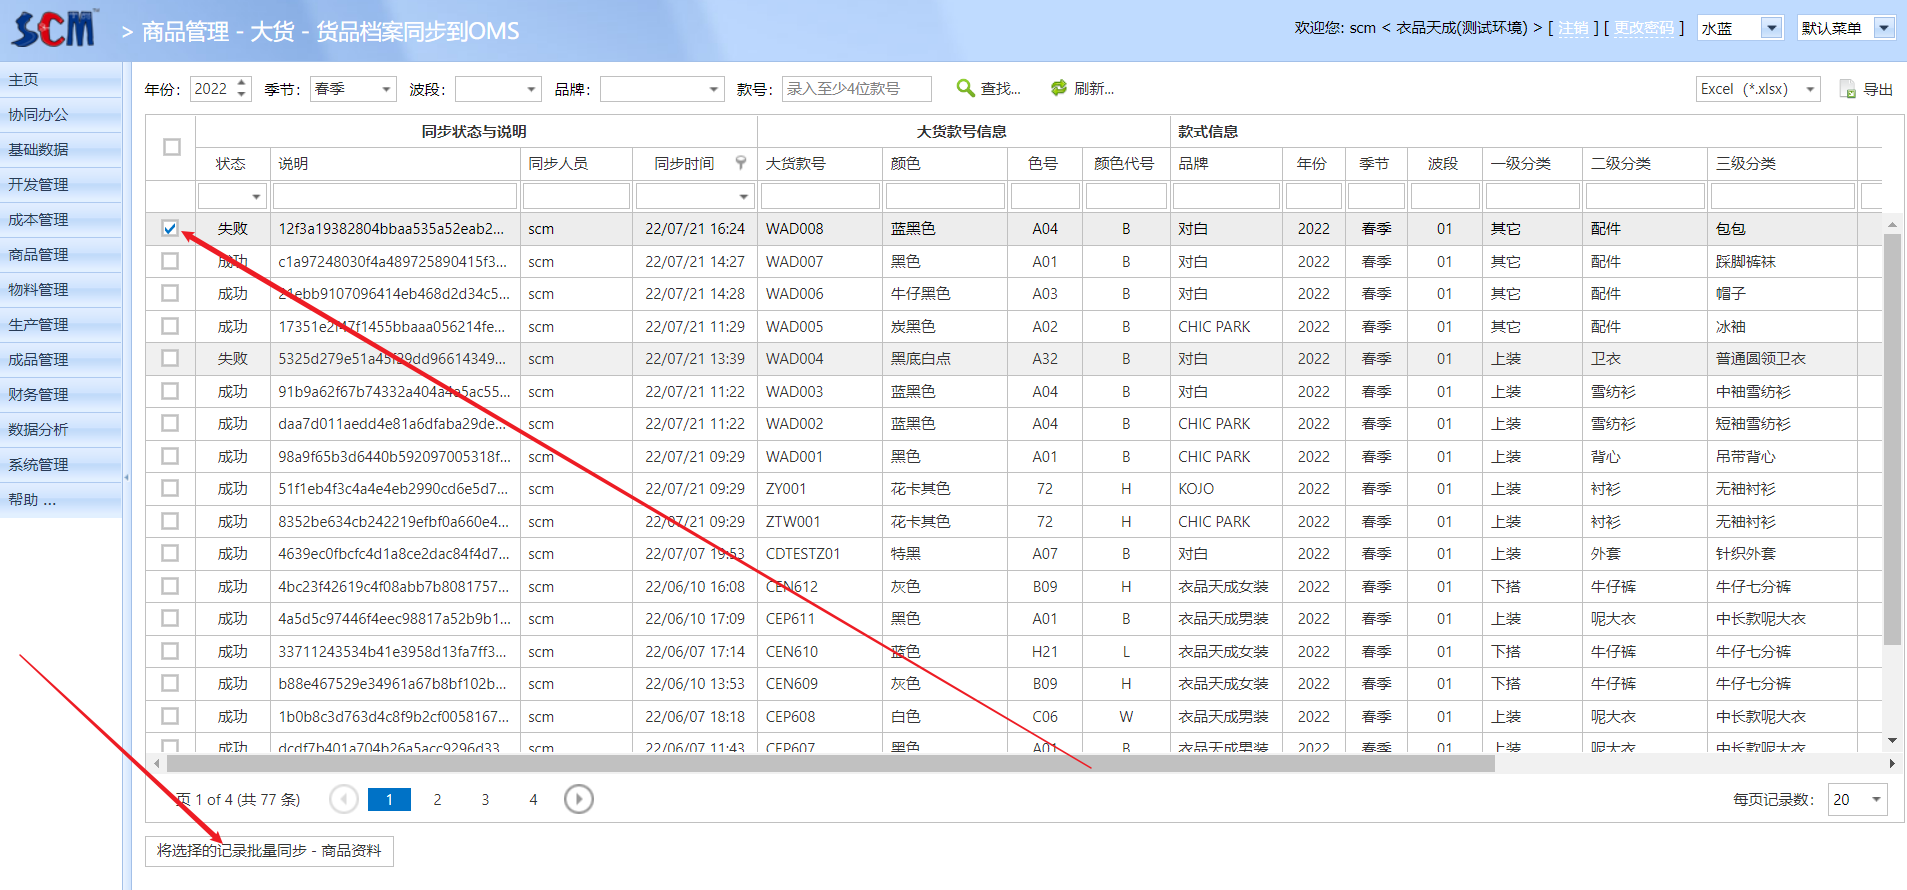
Task: Uncheck the WAD008 row checkbox
Action: 170,229
